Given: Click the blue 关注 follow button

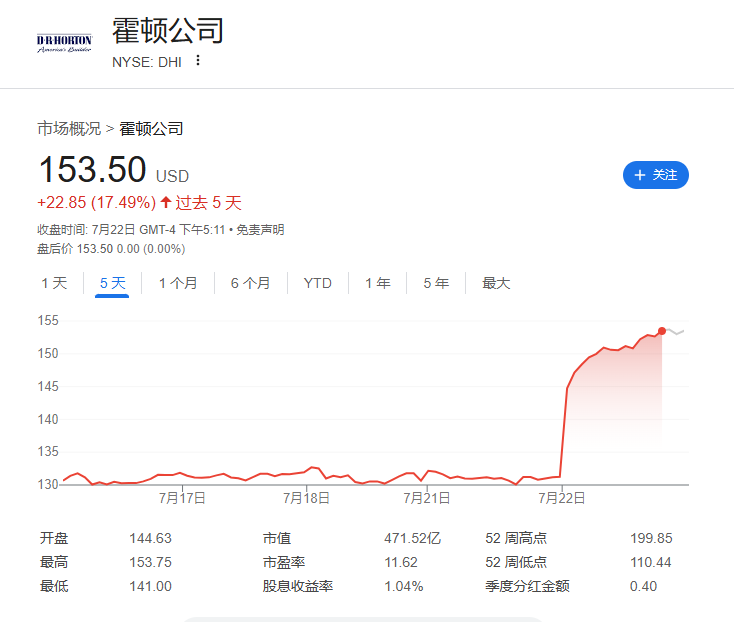Looking at the screenshot, I should pyautogui.click(x=655, y=175).
